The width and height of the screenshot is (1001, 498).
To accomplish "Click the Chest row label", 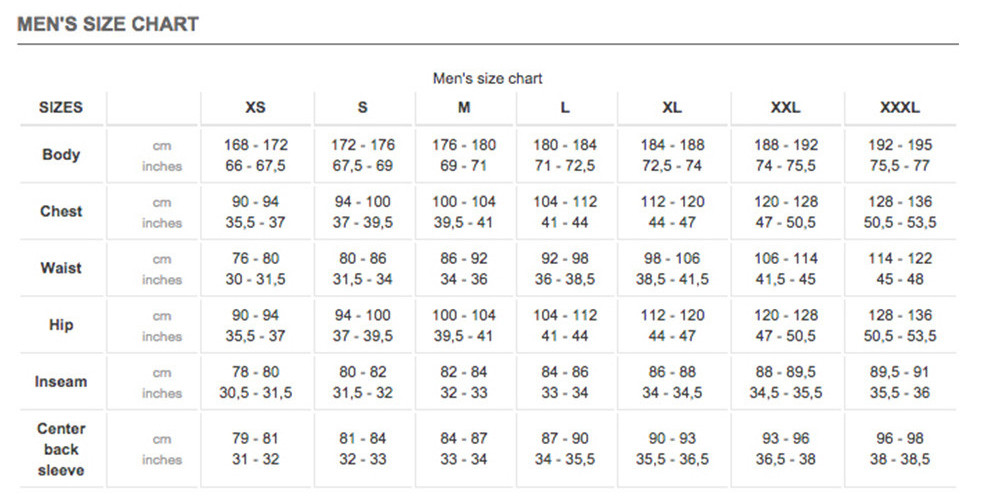I will (x=61, y=211).
